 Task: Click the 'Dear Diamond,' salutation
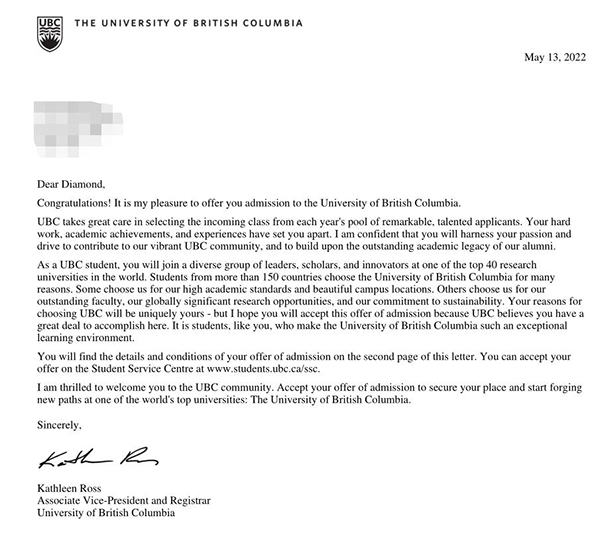tap(69, 183)
